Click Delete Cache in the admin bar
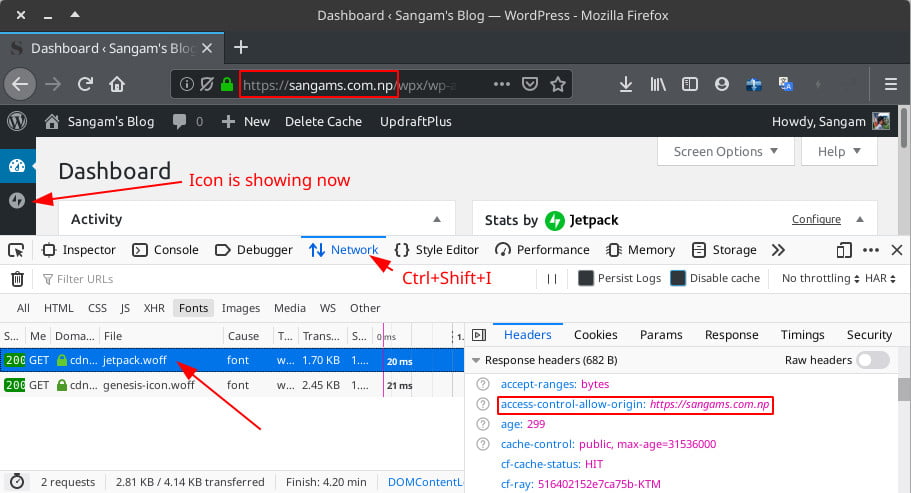911x493 pixels. pyautogui.click(x=323, y=121)
